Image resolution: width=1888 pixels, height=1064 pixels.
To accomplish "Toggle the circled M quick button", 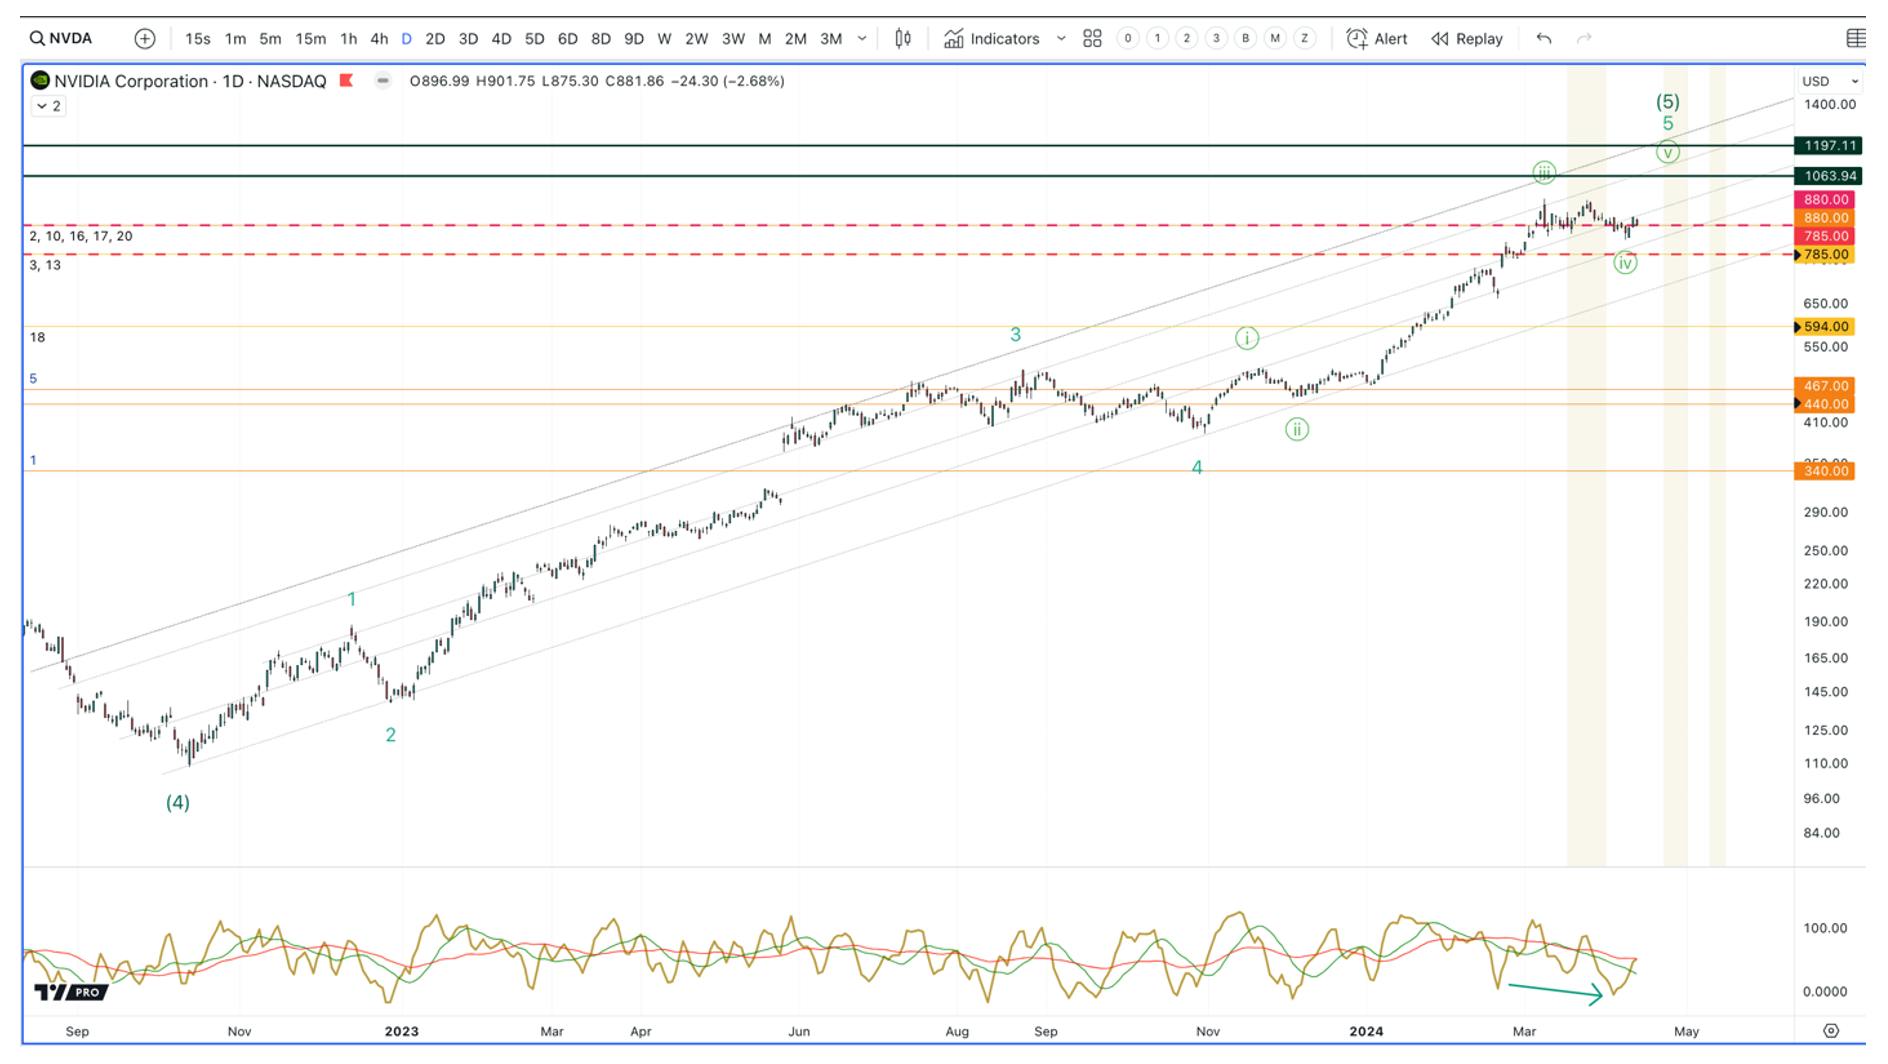I will pyautogui.click(x=1274, y=39).
